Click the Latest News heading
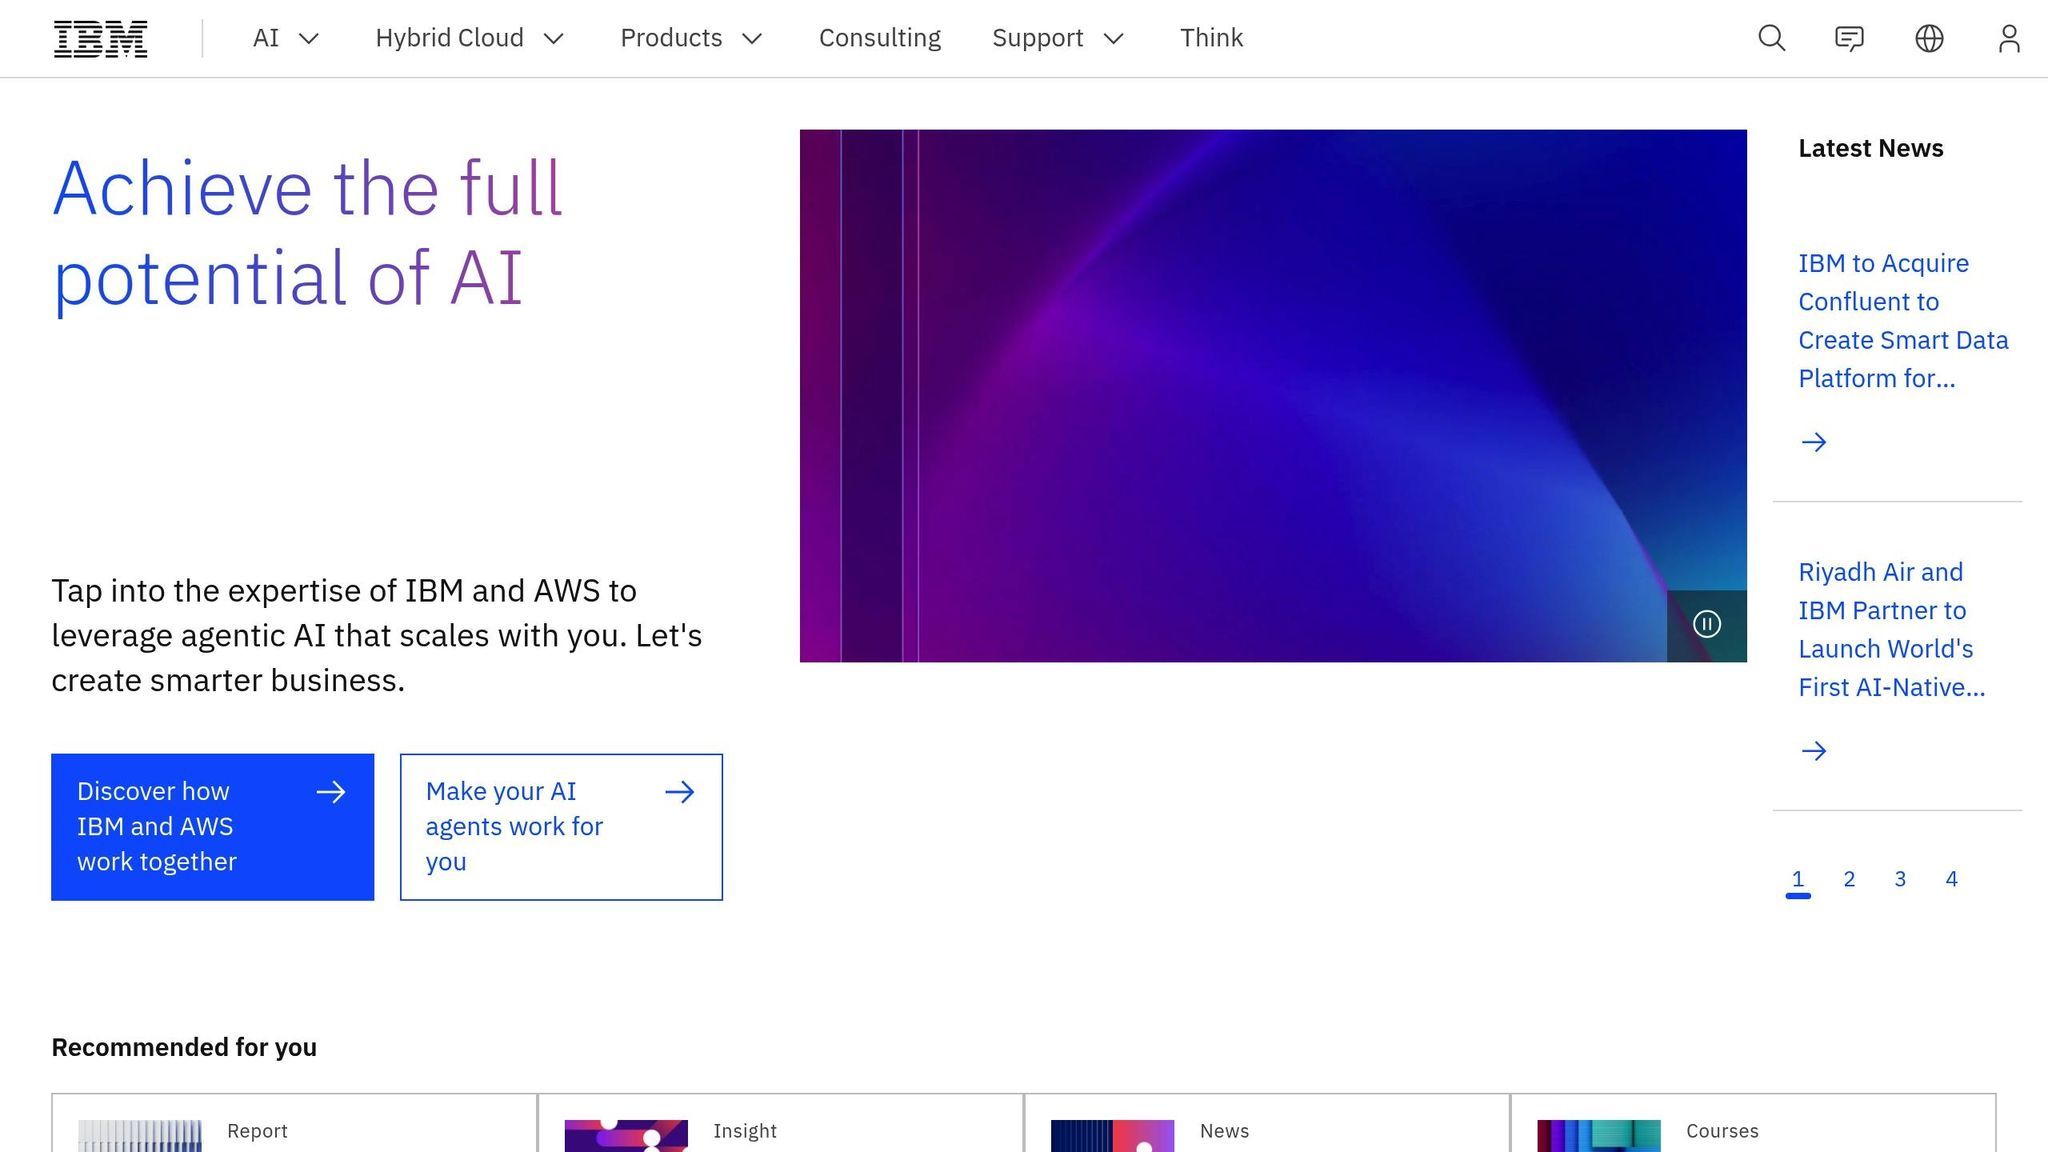Screen dimensions: 2048x1152 [1870, 149]
